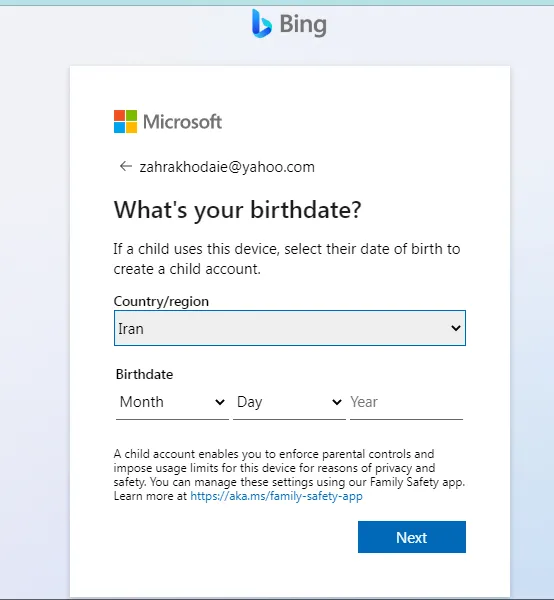
Task: Click the Next button
Action: click(412, 537)
